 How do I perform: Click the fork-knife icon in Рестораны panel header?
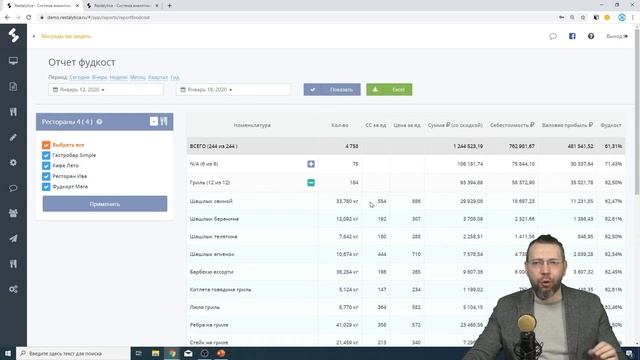point(164,121)
